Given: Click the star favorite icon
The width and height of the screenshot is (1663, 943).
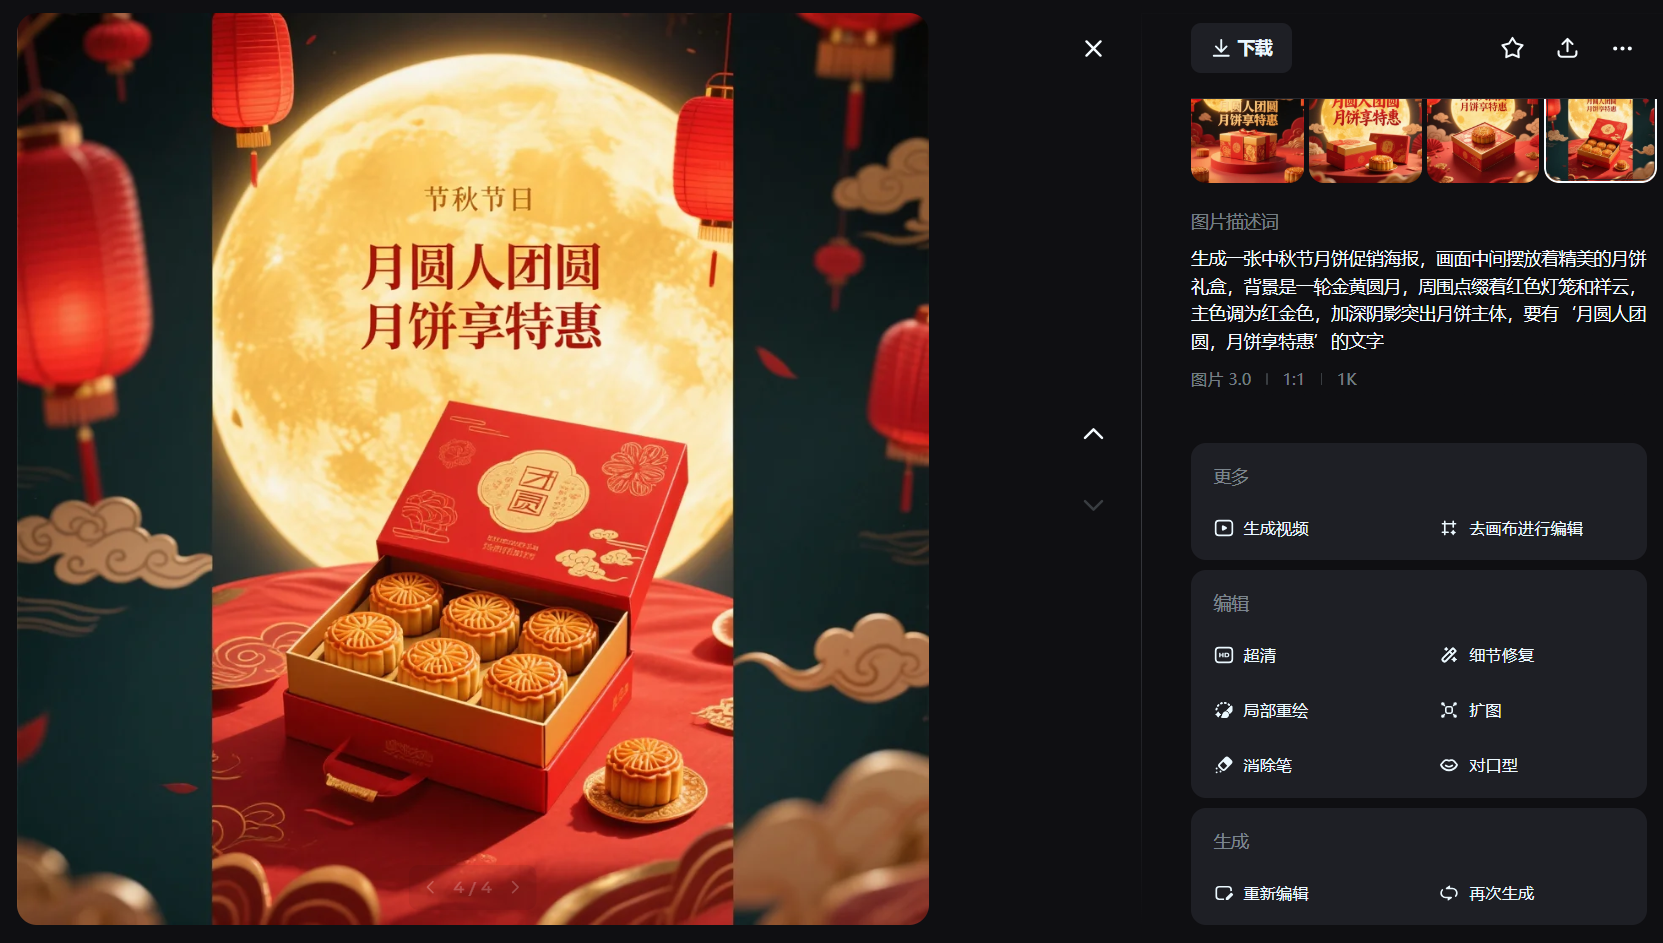Looking at the screenshot, I should coord(1512,48).
